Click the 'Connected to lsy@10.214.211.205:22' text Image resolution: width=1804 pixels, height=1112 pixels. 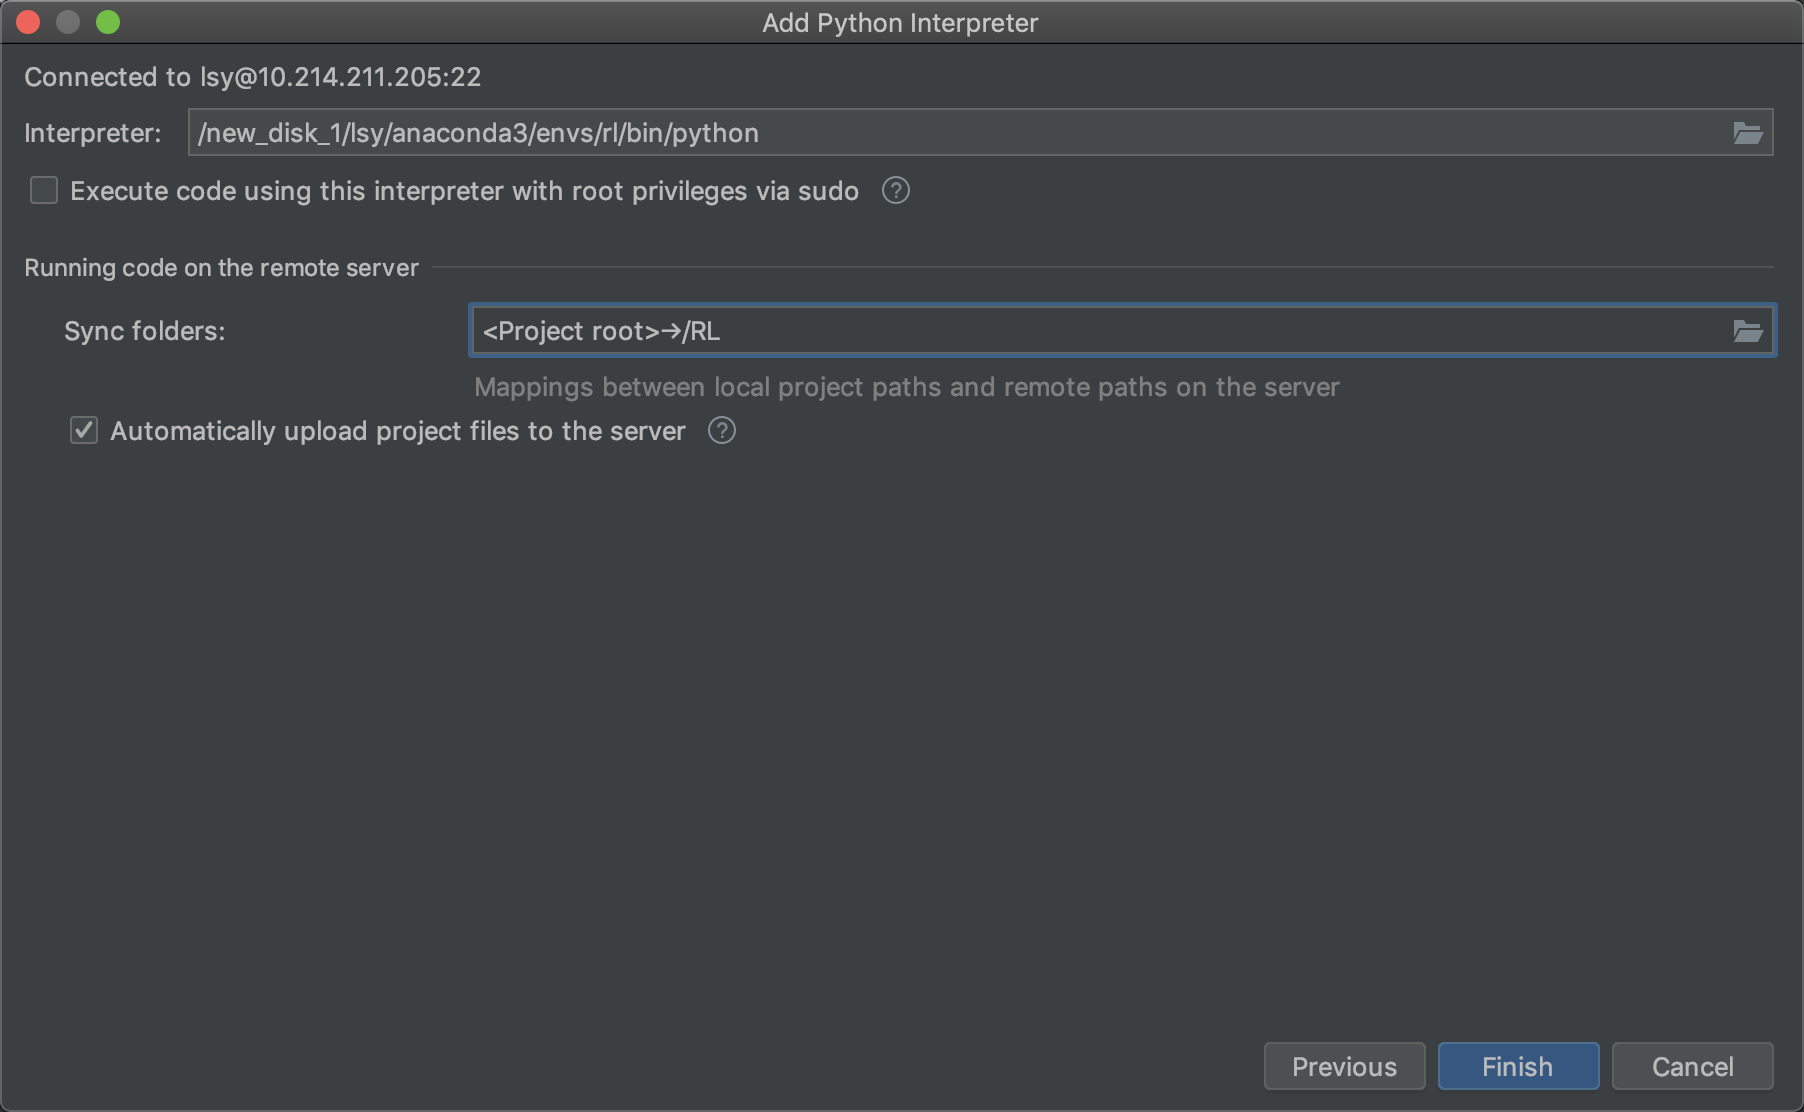click(x=253, y=77)
